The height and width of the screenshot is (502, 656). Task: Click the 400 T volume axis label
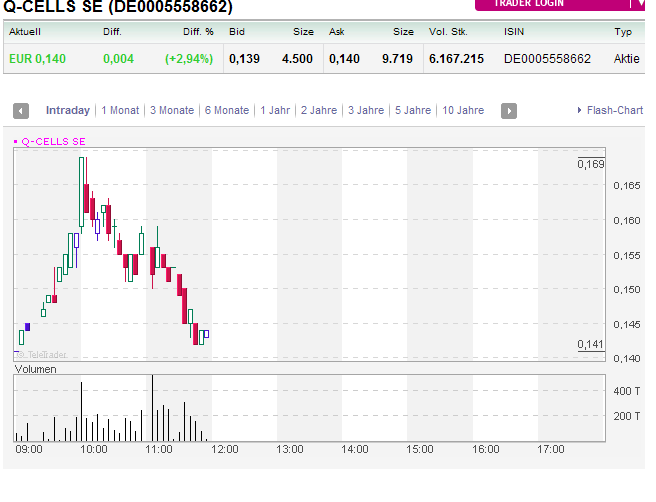[x=627, y=391]
